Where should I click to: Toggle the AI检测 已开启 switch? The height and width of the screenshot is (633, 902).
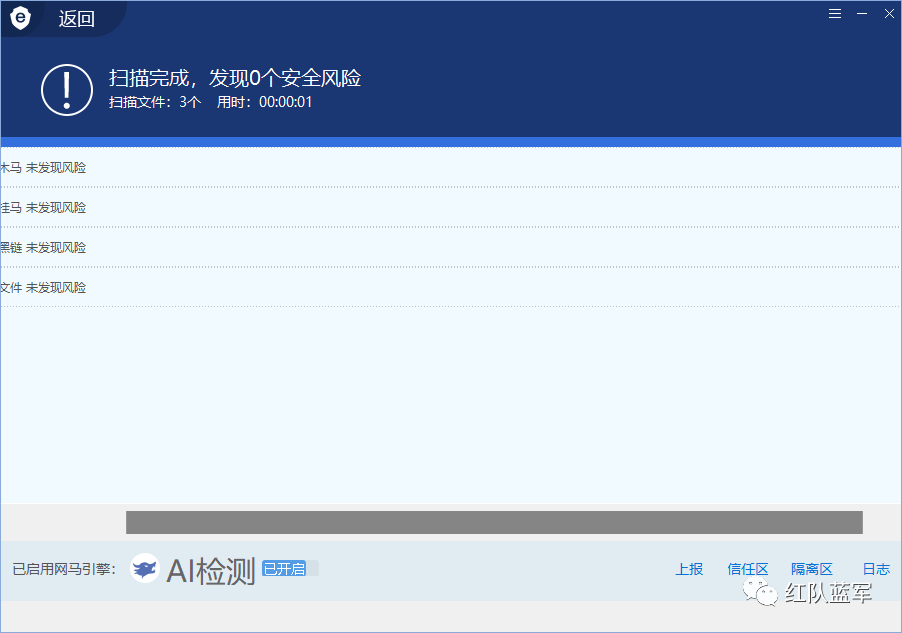(x=290, y=569)
